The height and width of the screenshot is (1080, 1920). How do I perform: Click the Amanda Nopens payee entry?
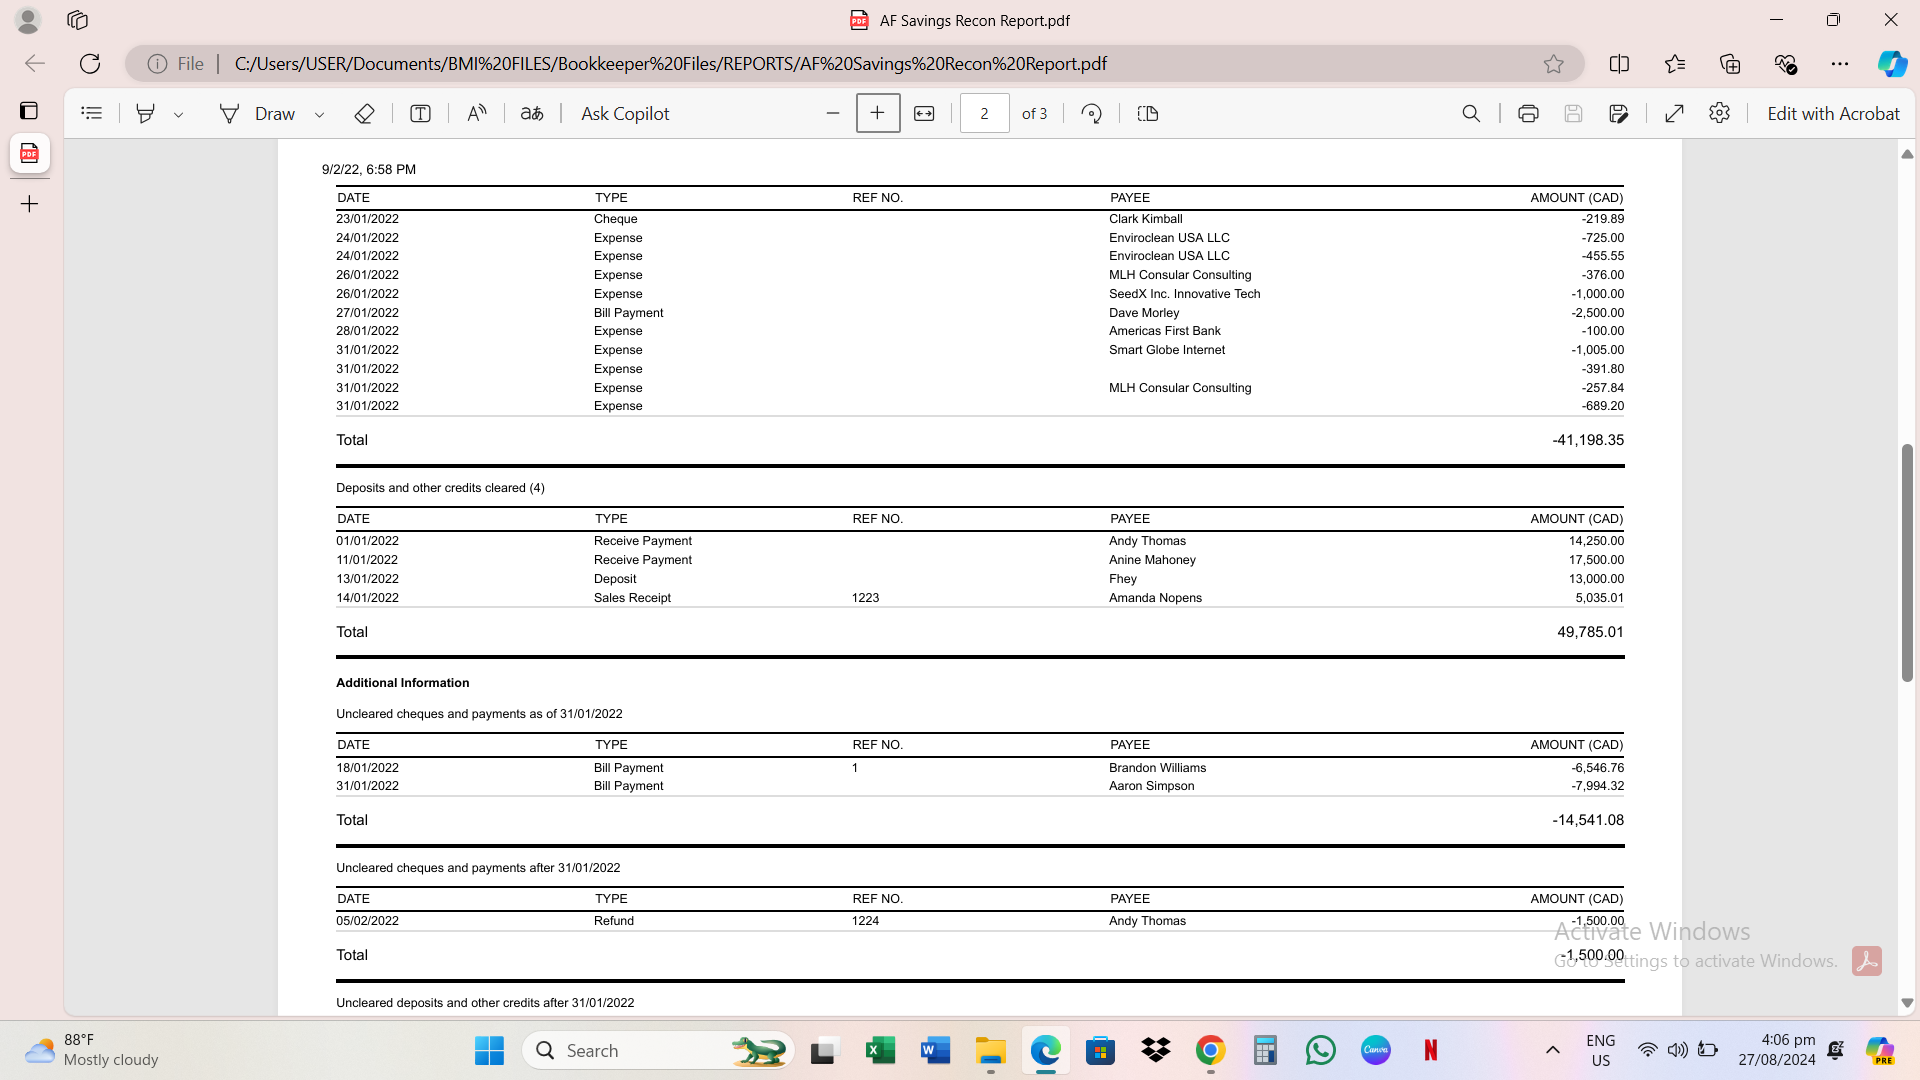click(x=1155, y=598)
